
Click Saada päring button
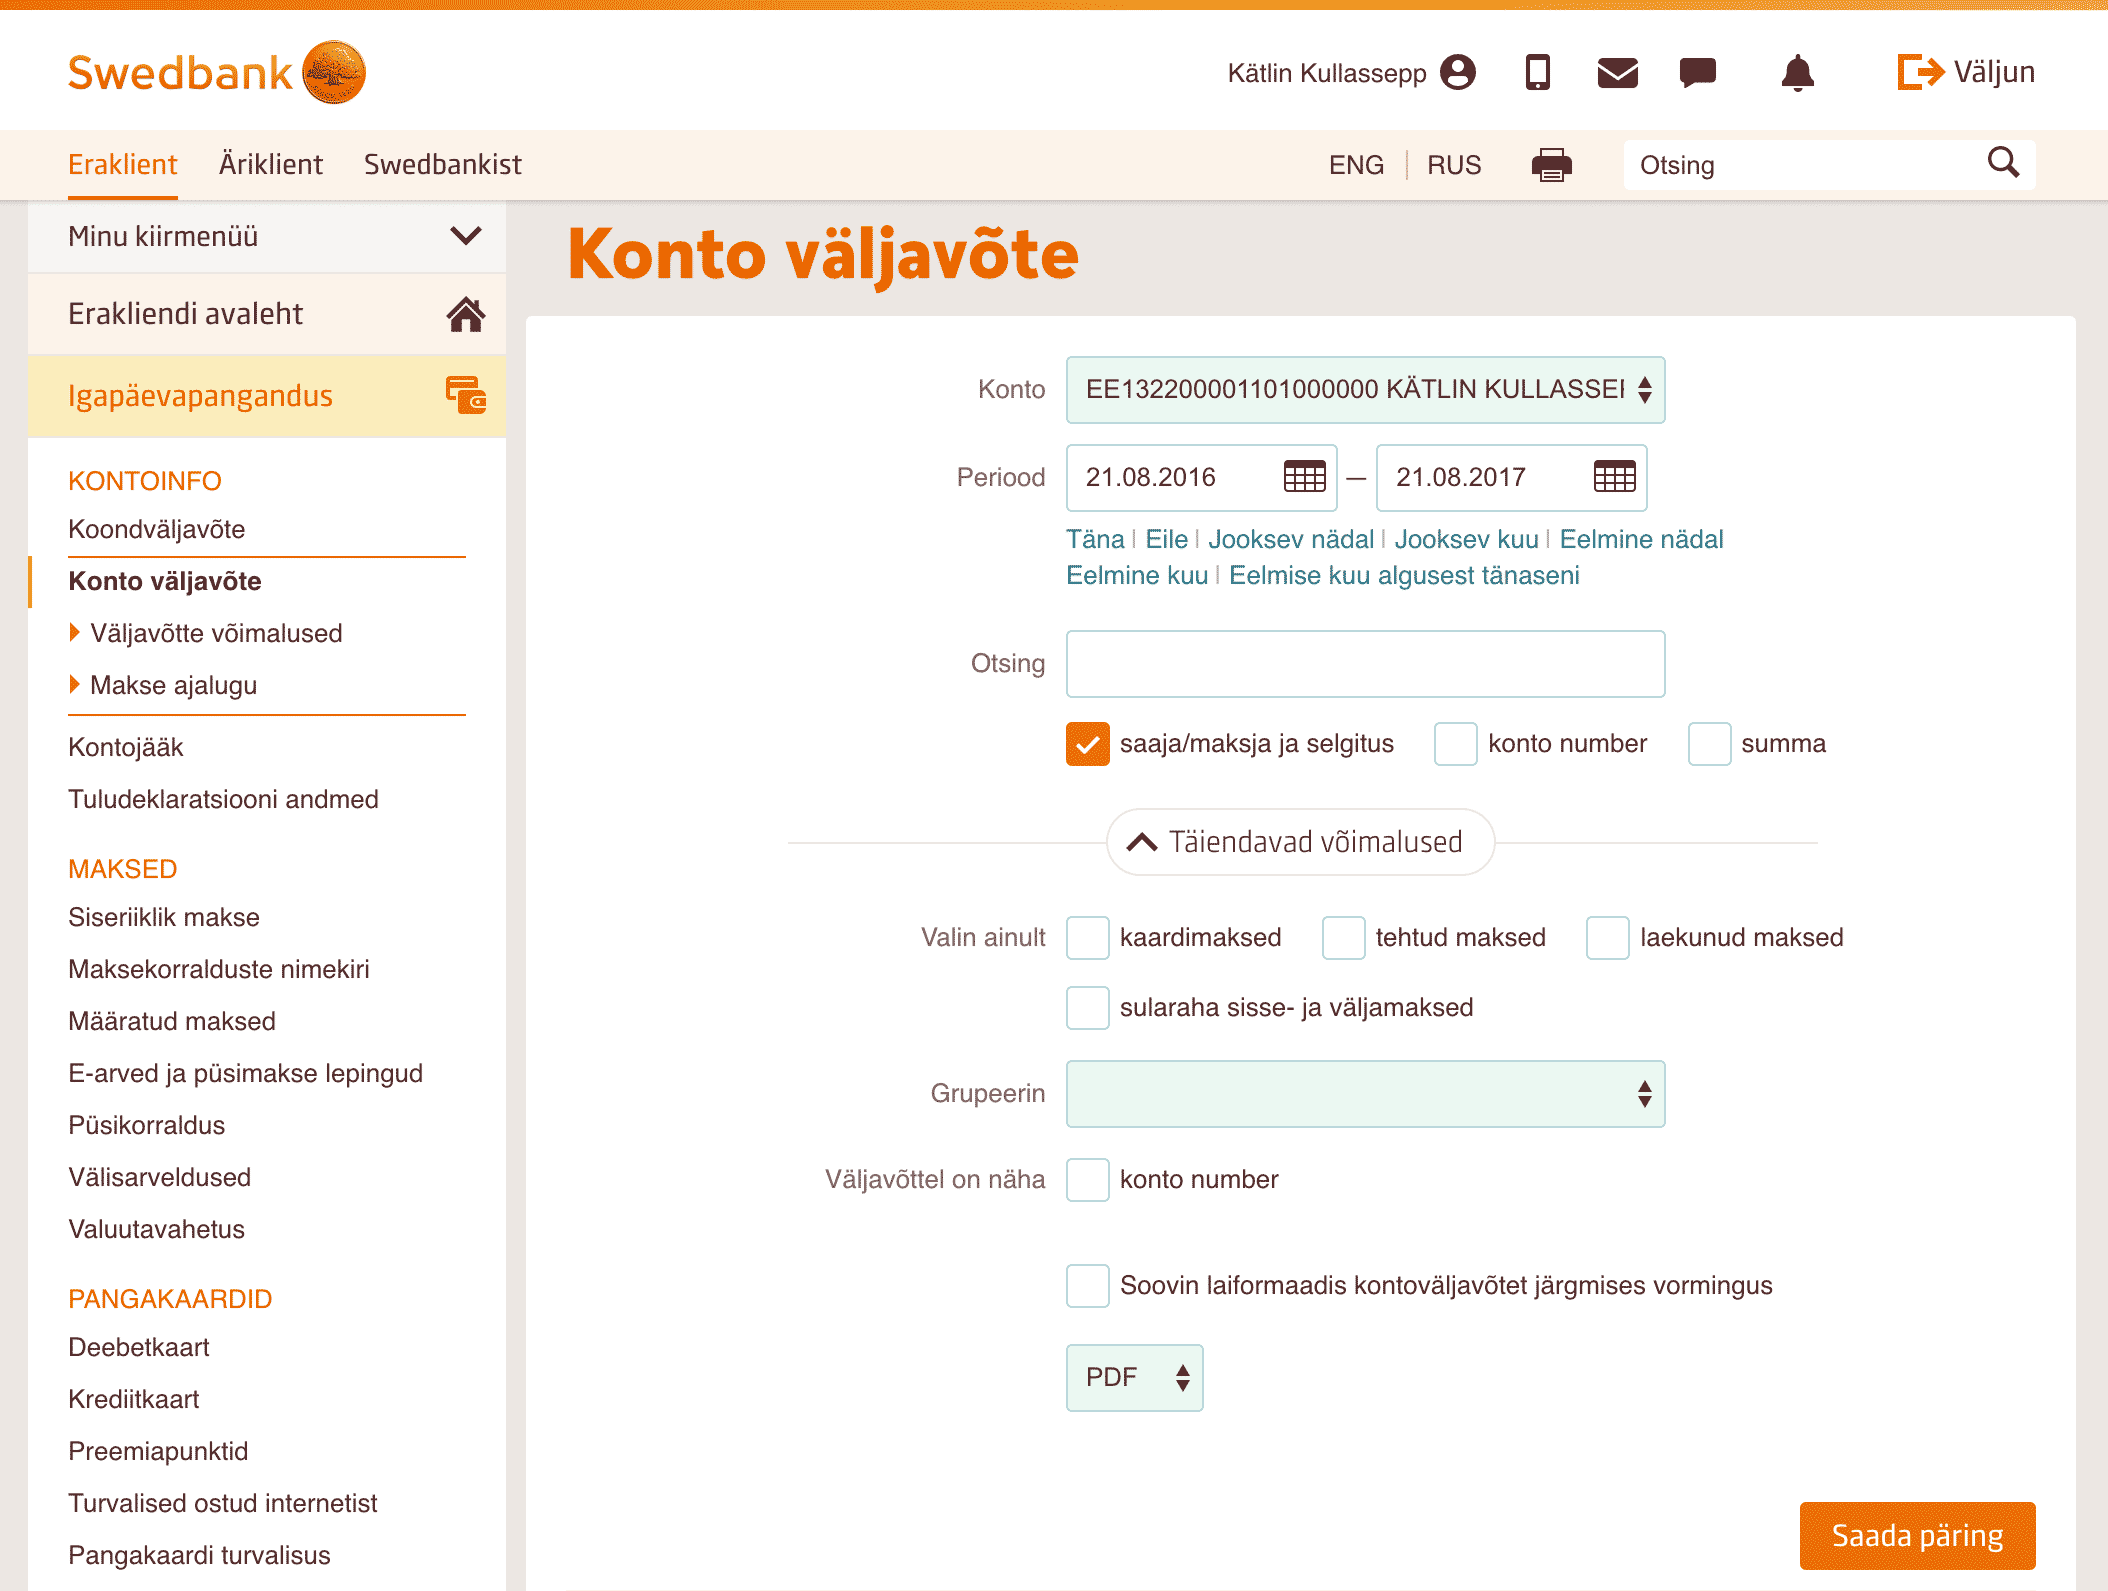pyautogui.click(x=1917, y=1535)
